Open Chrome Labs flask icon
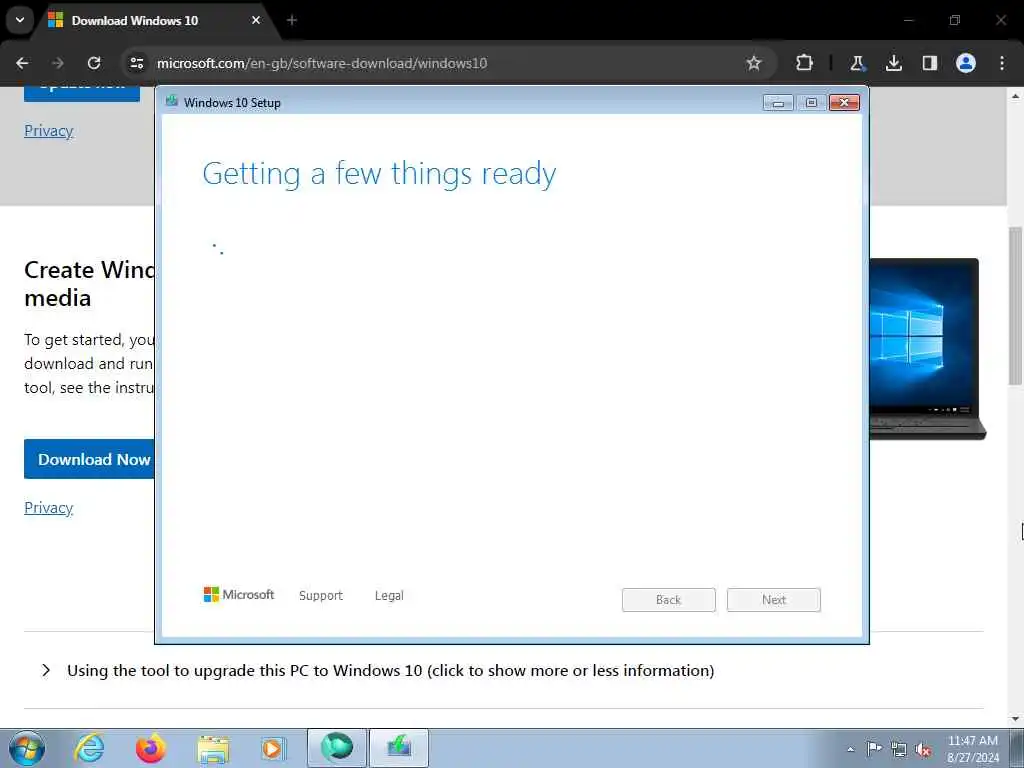This screenshot has height=768, width=1024. [x=857, y=63]
